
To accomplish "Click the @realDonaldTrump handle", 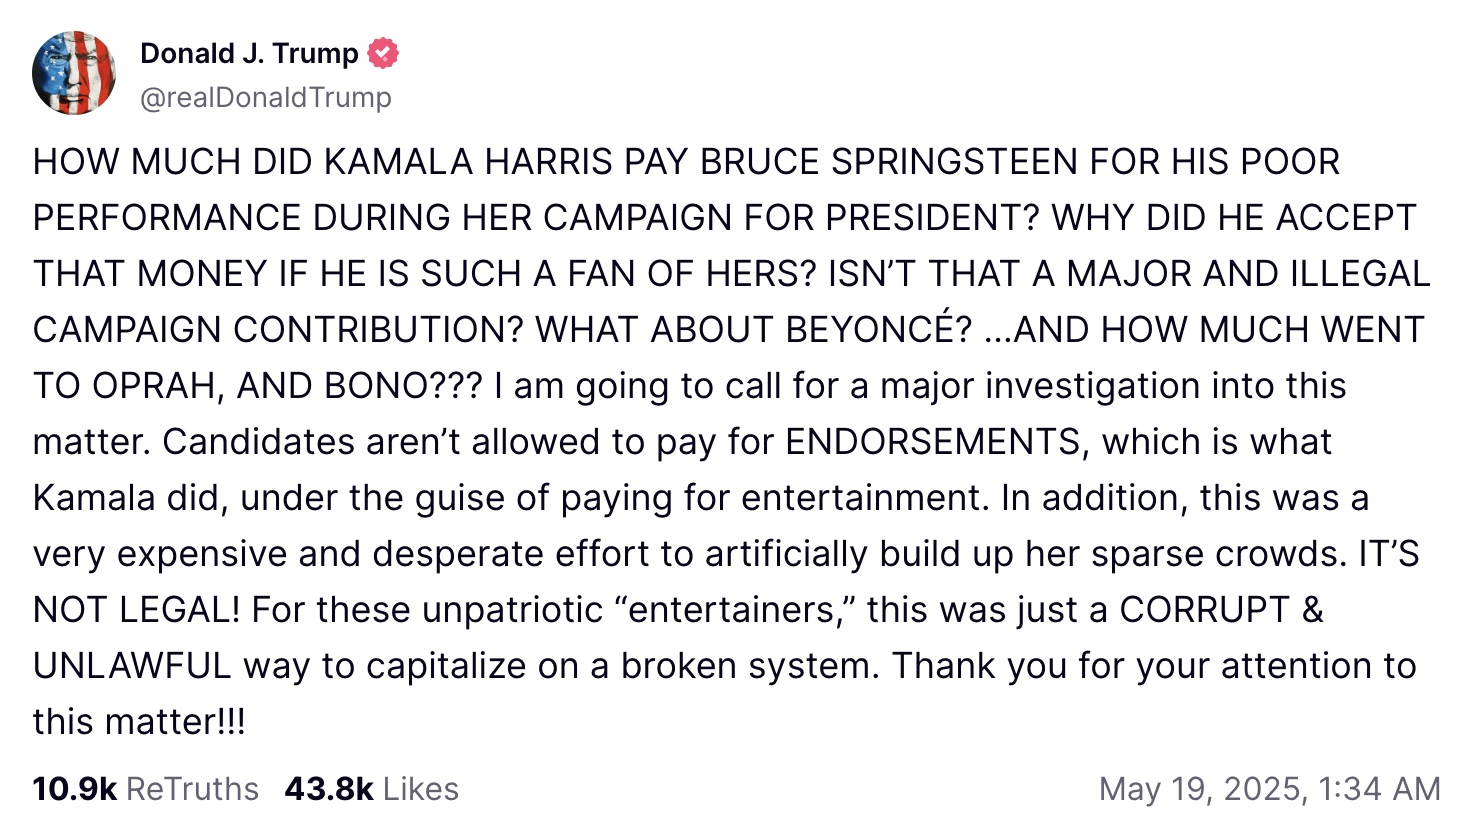I will tap(266, 97).
